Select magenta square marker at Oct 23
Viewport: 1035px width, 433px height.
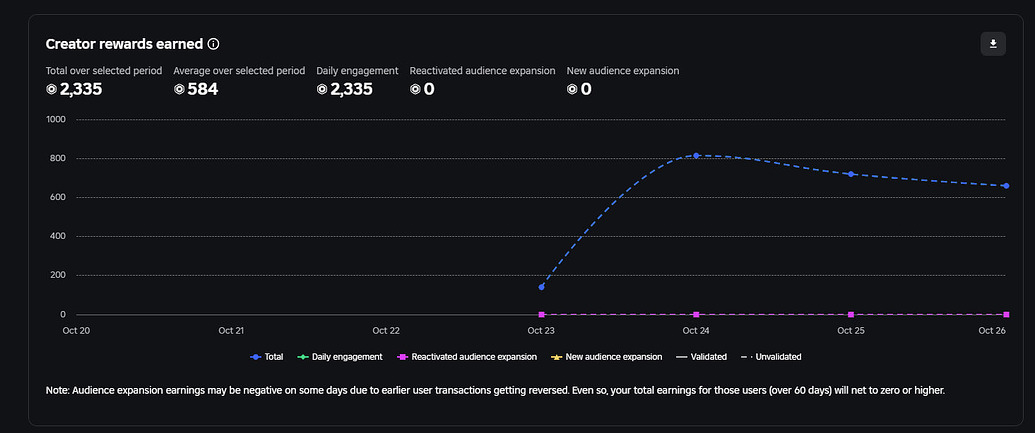[x=541, y=315]
